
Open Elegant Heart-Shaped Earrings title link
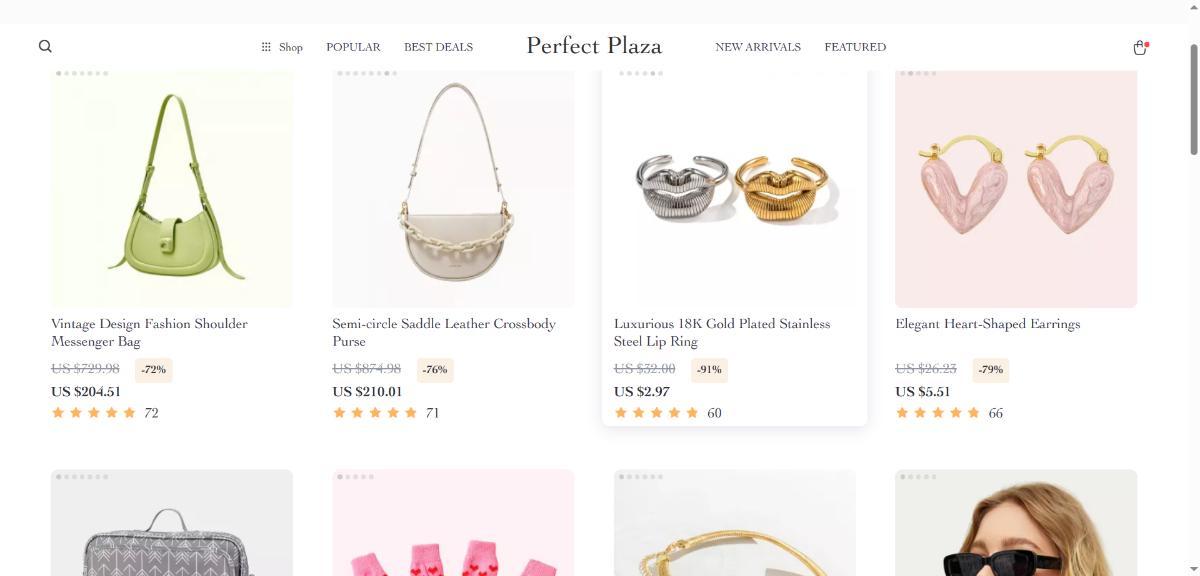tap(987, 324)
